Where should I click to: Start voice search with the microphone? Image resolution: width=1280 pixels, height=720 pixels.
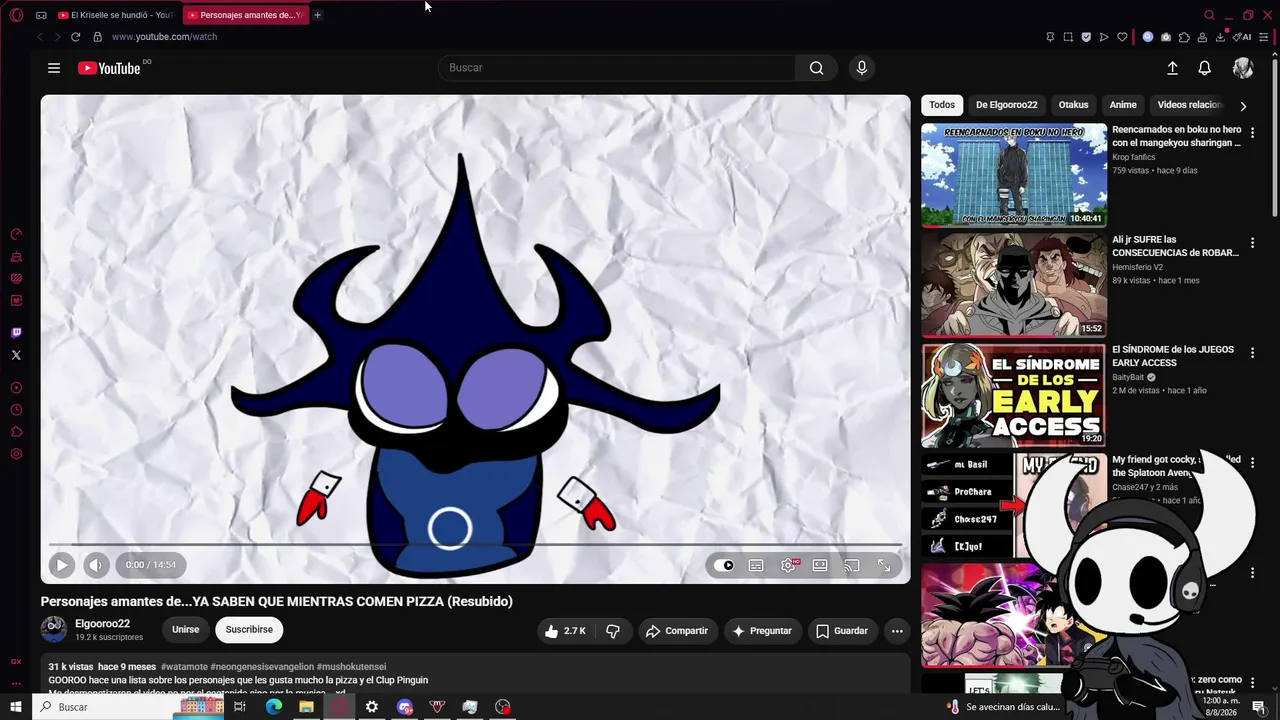[x=862, y=68]
